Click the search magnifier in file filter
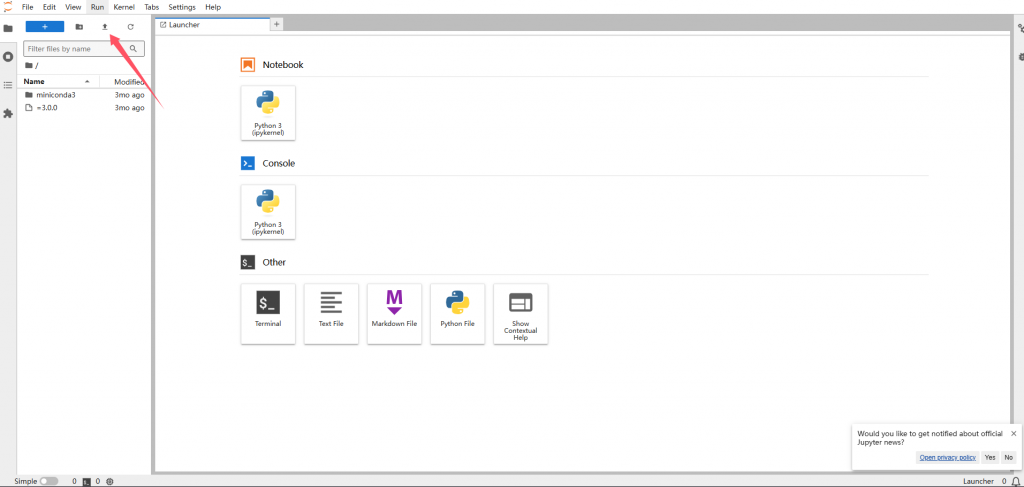Screen dimensions: 1024x487 pos(133,49)
